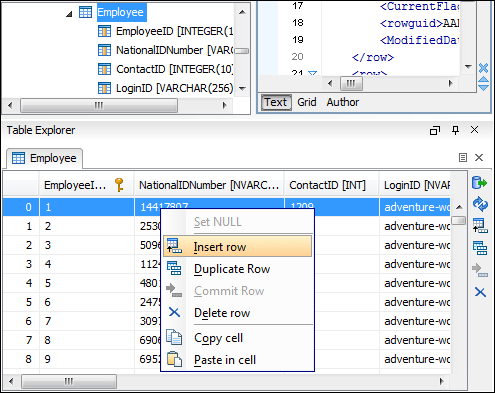
Task: Choose Paste in cell menu entry
Action: tap(237, 360)
